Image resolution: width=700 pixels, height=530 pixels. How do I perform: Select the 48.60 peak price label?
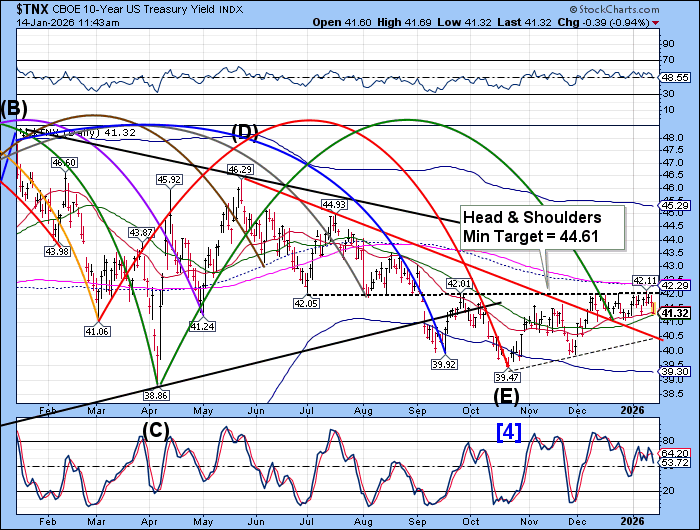[65, 162]
